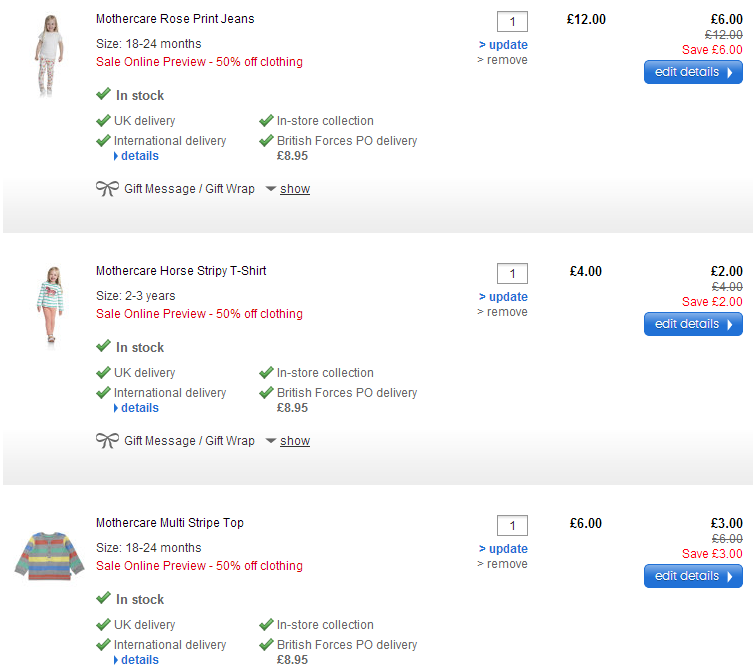Click the gift bow icon for Horse Stripy T-Shirt
753x666 pixels.
107,441
